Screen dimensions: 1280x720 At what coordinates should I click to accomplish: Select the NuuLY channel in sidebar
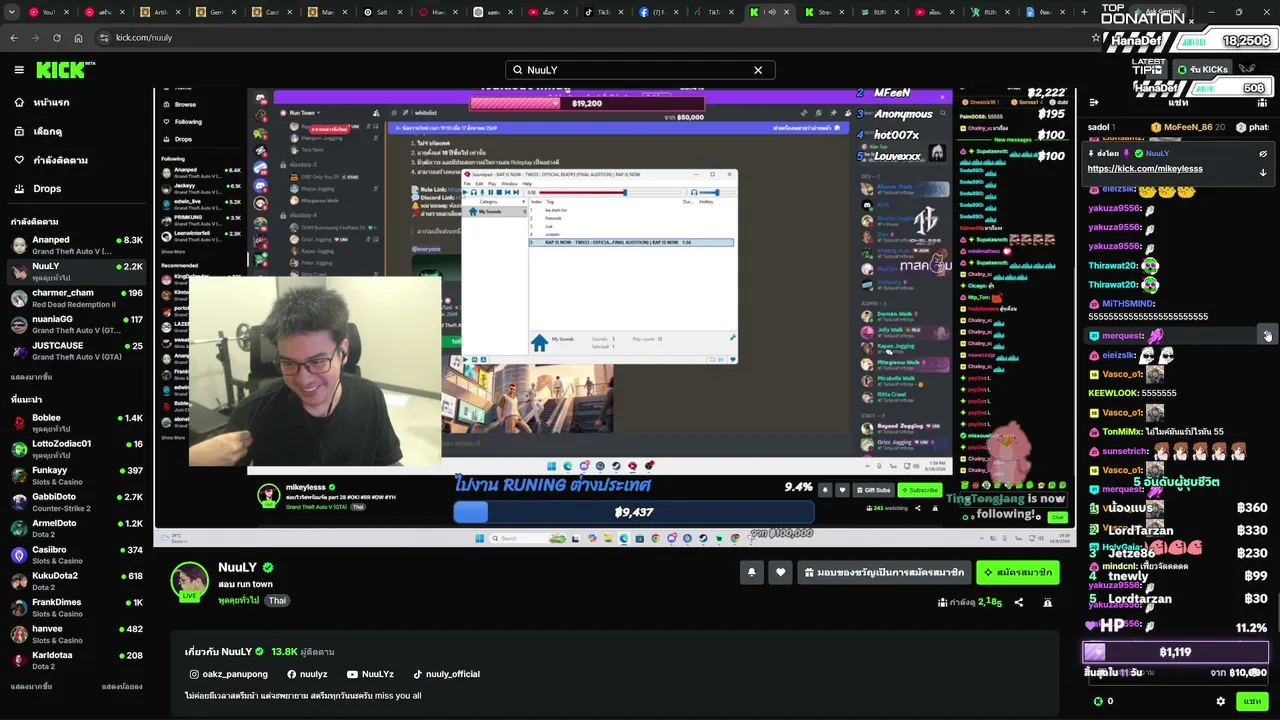77,272
